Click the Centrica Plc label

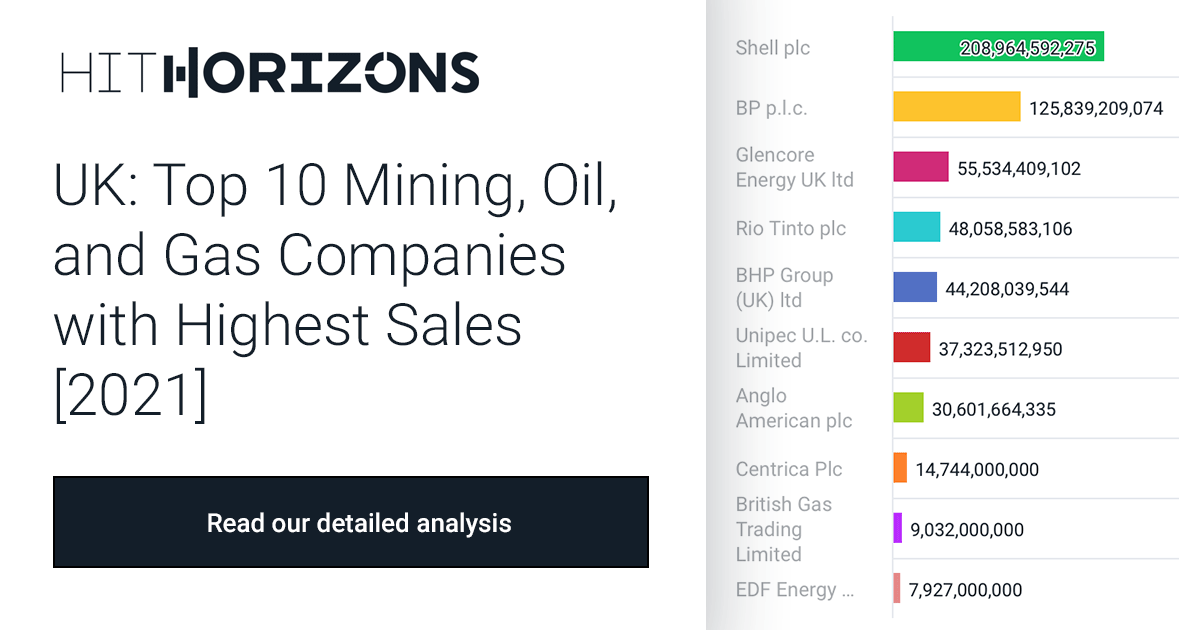coord(789,469)
